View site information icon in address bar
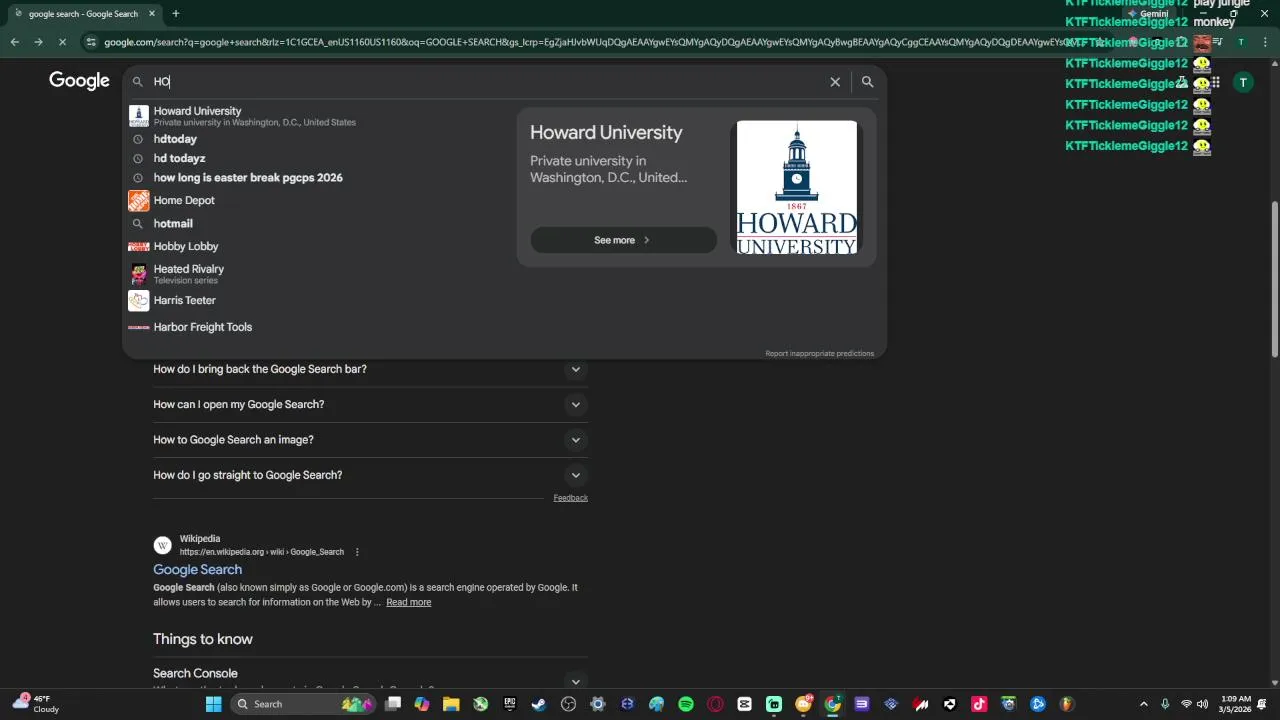This screenshot has width=1280, height=720. pyautogui.click(x=91, y=42)
